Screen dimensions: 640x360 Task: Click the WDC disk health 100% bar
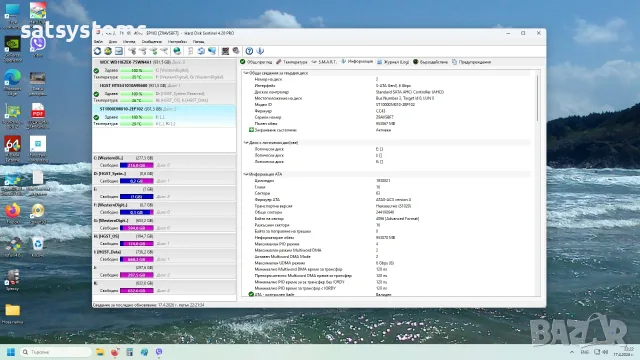pos(137,71)
